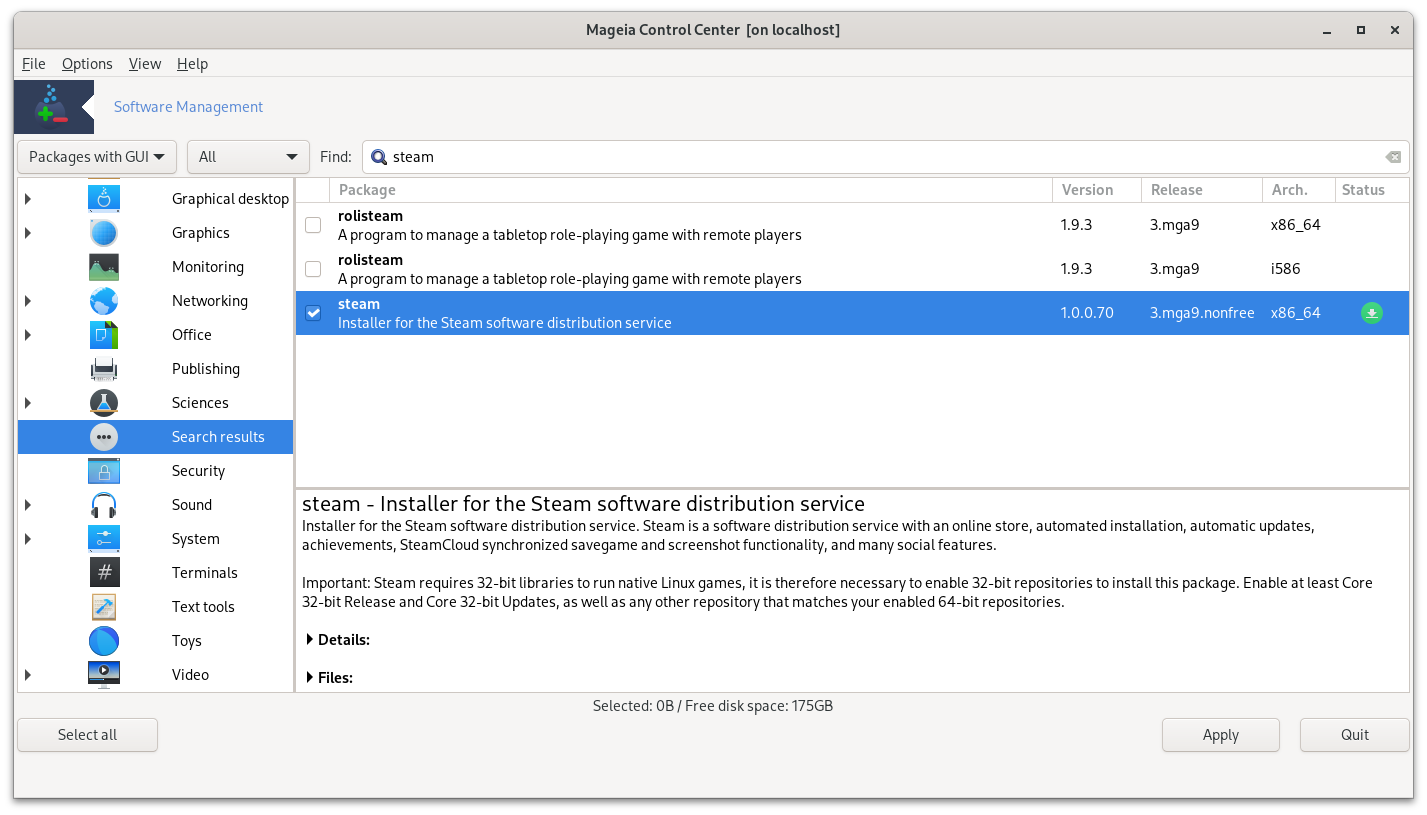The height and width of the screenshot is (815, 1427).
Task: Click the Select all button
Action: click(88, 735)
